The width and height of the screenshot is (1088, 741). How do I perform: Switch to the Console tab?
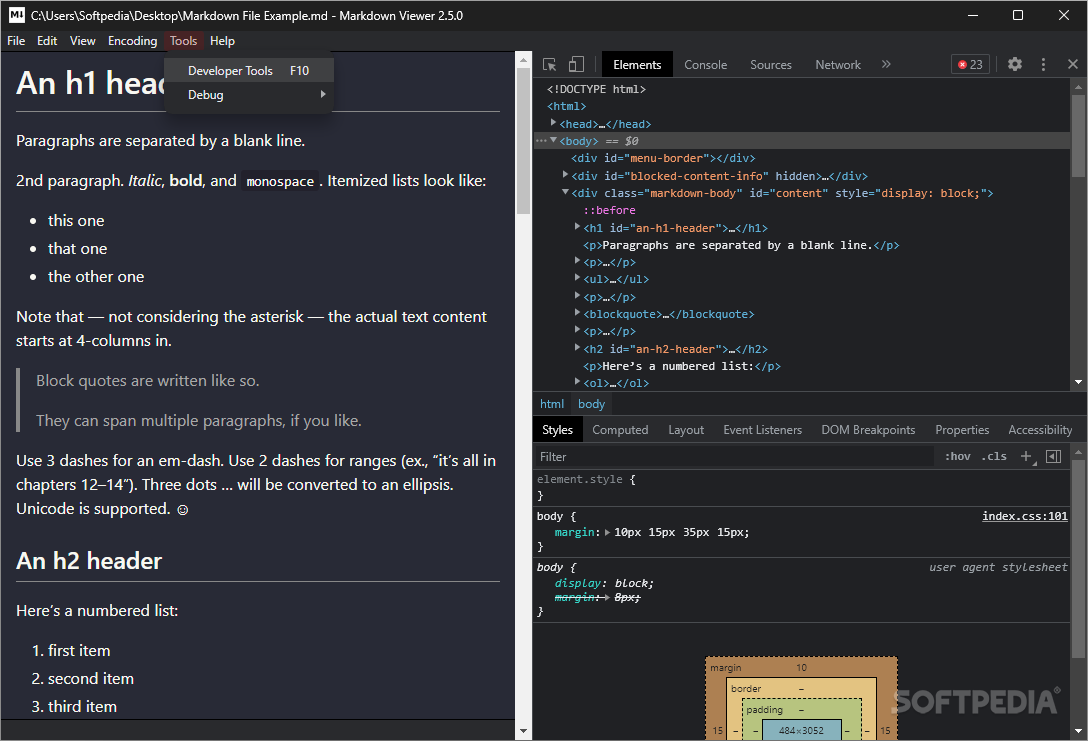coord(706,65)
